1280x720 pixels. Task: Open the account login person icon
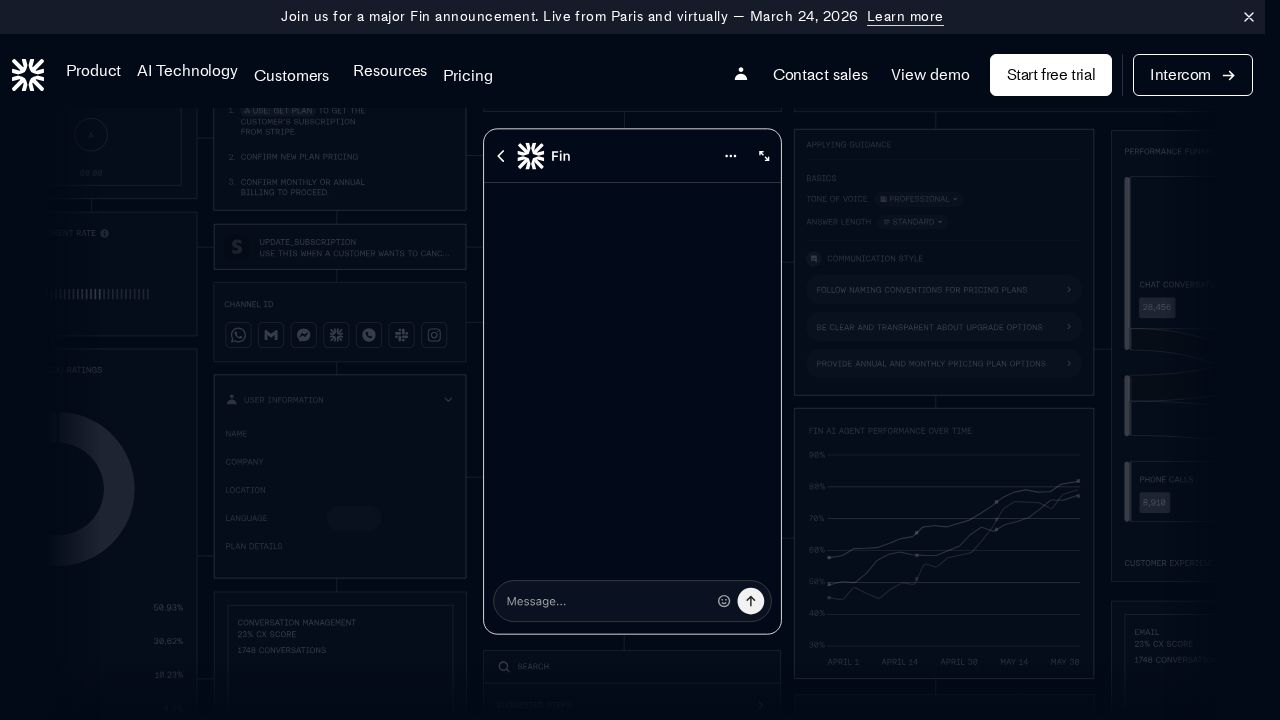click(741, 74)
